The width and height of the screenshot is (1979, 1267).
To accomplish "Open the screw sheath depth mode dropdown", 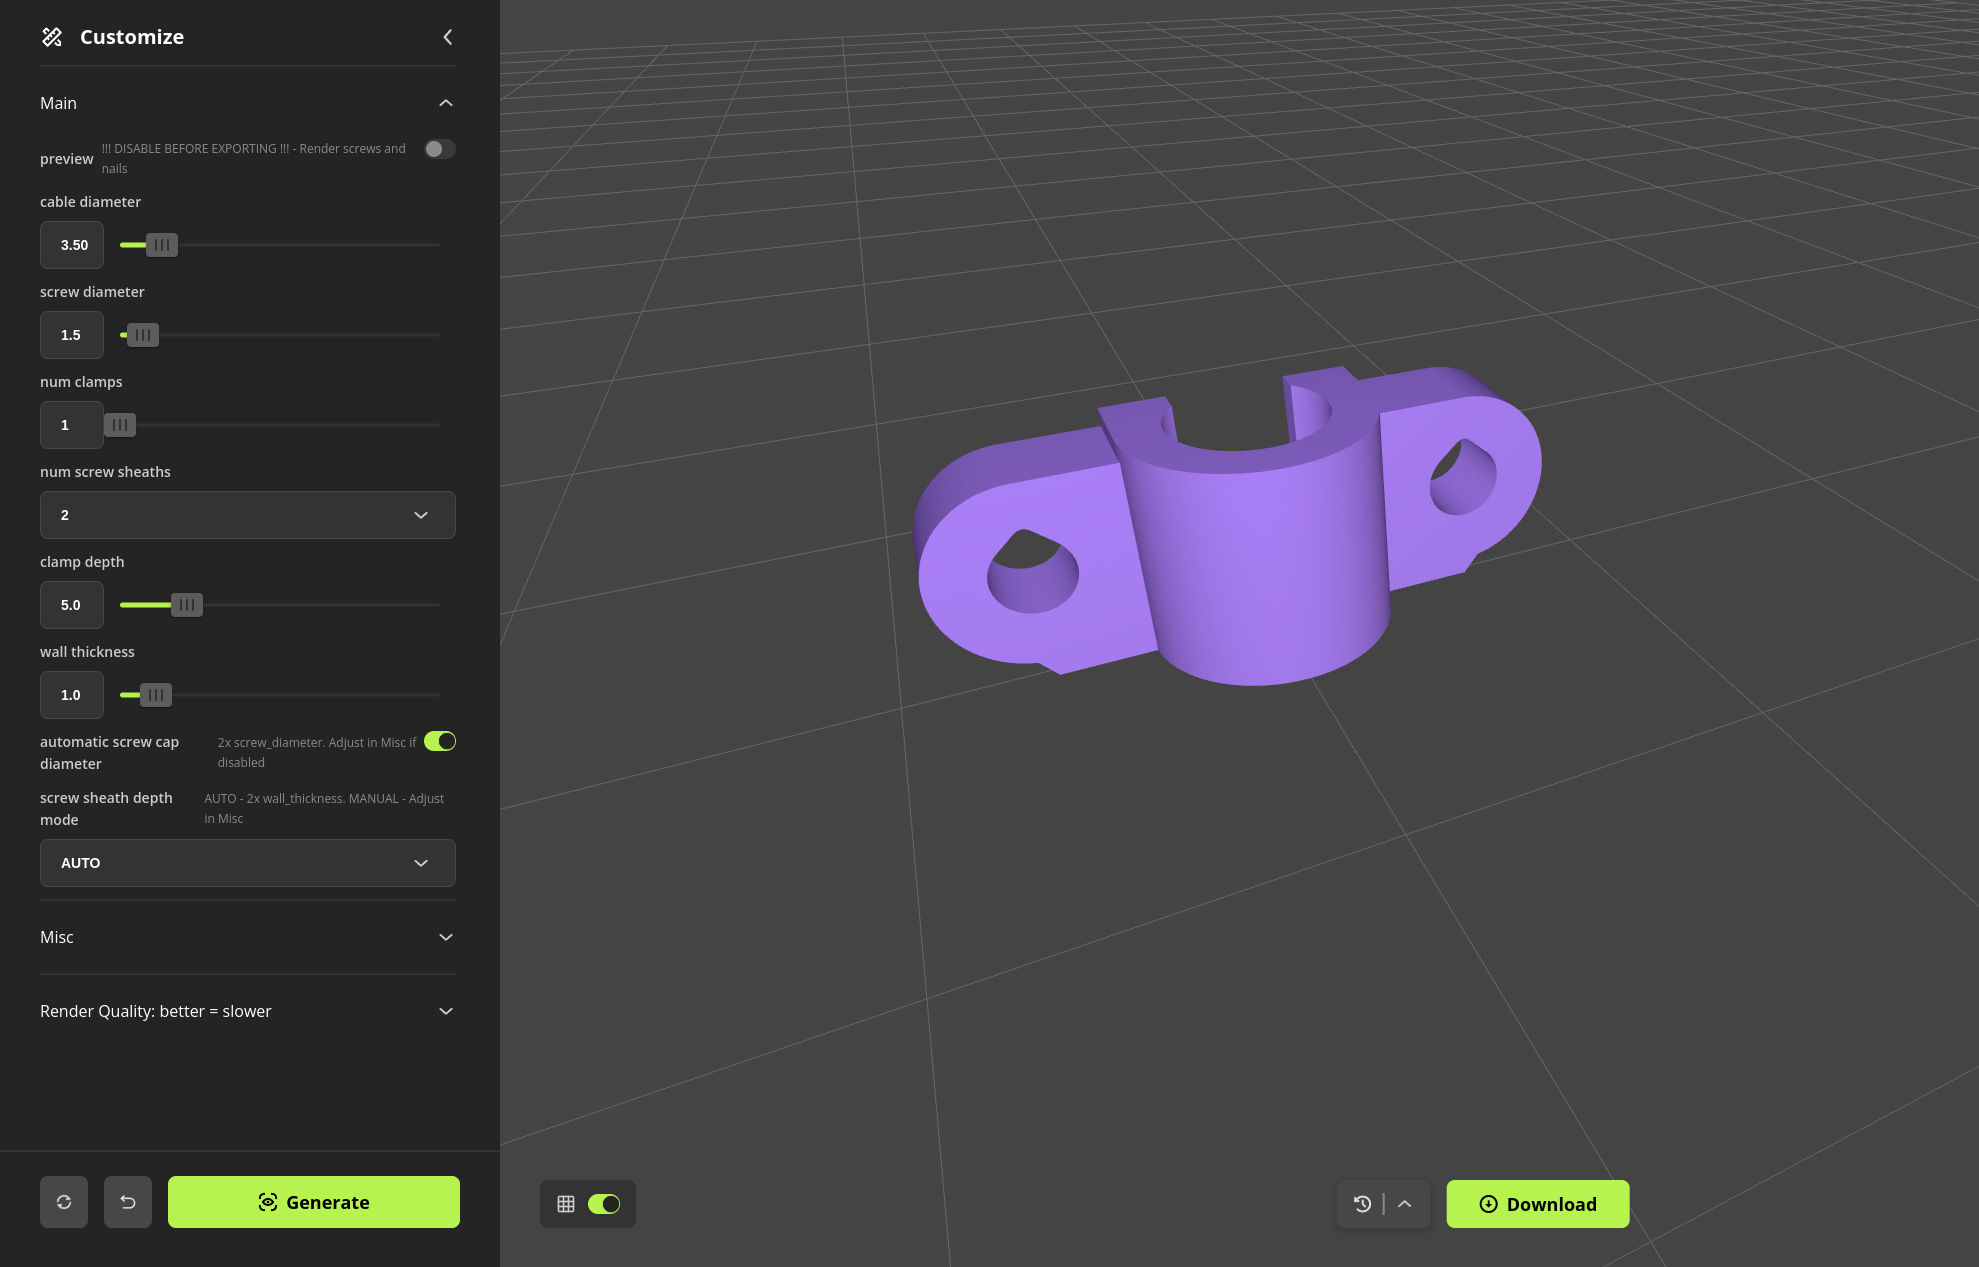I will click(248, 863).
